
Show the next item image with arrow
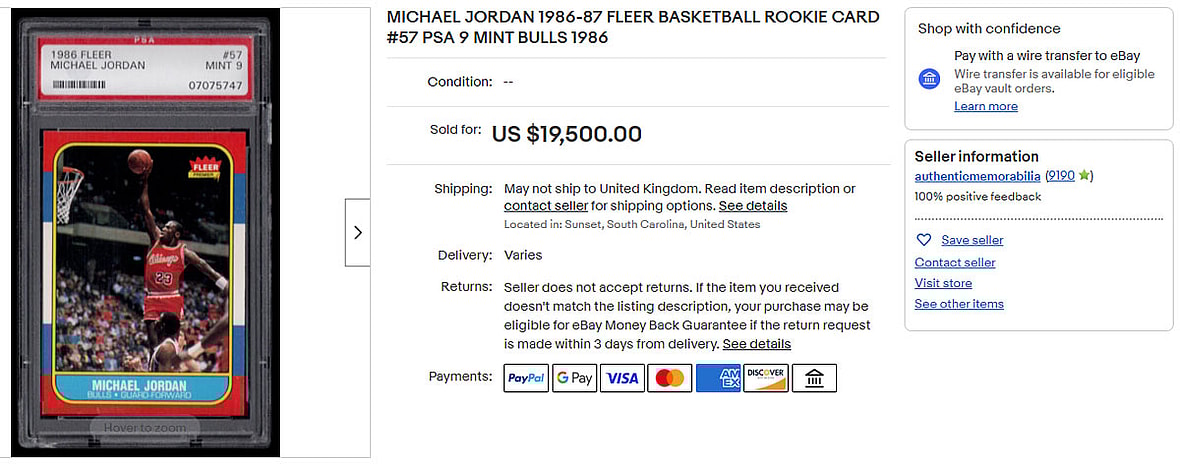point(358,232)
